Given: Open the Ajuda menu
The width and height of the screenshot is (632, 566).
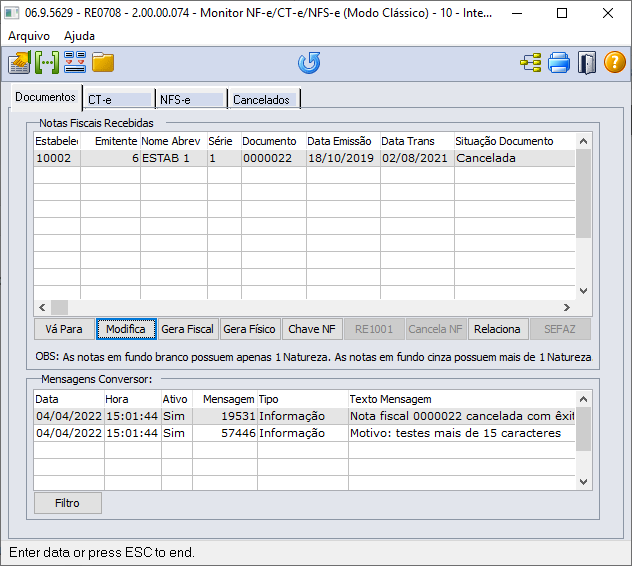Looking at the screenshot, I should pos(79,36).
